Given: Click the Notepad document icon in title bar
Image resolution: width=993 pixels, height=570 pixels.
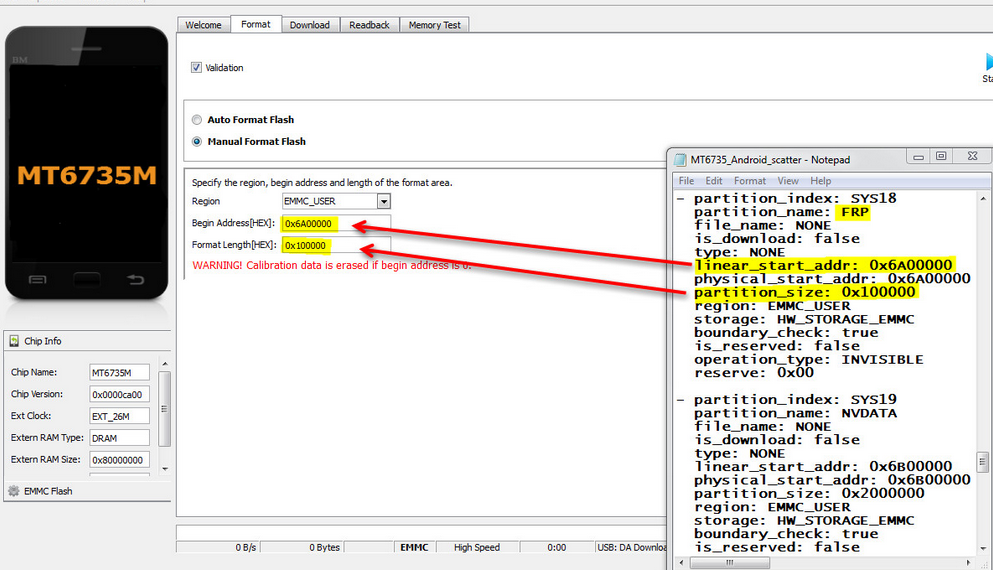Looking at the screenshot, I should pyautogui.click(x=680, y=160).
